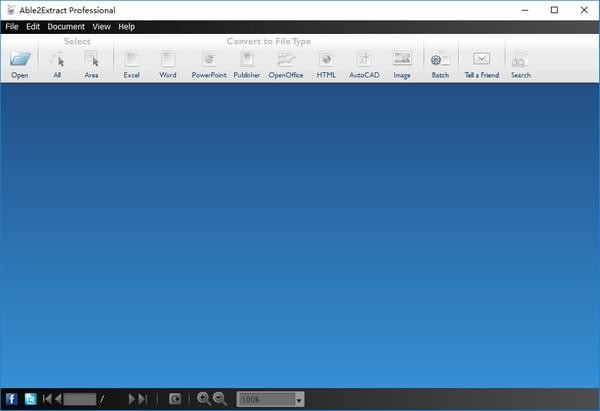Open the Help menu
600x411 pixels.
[x=127, y=26]
